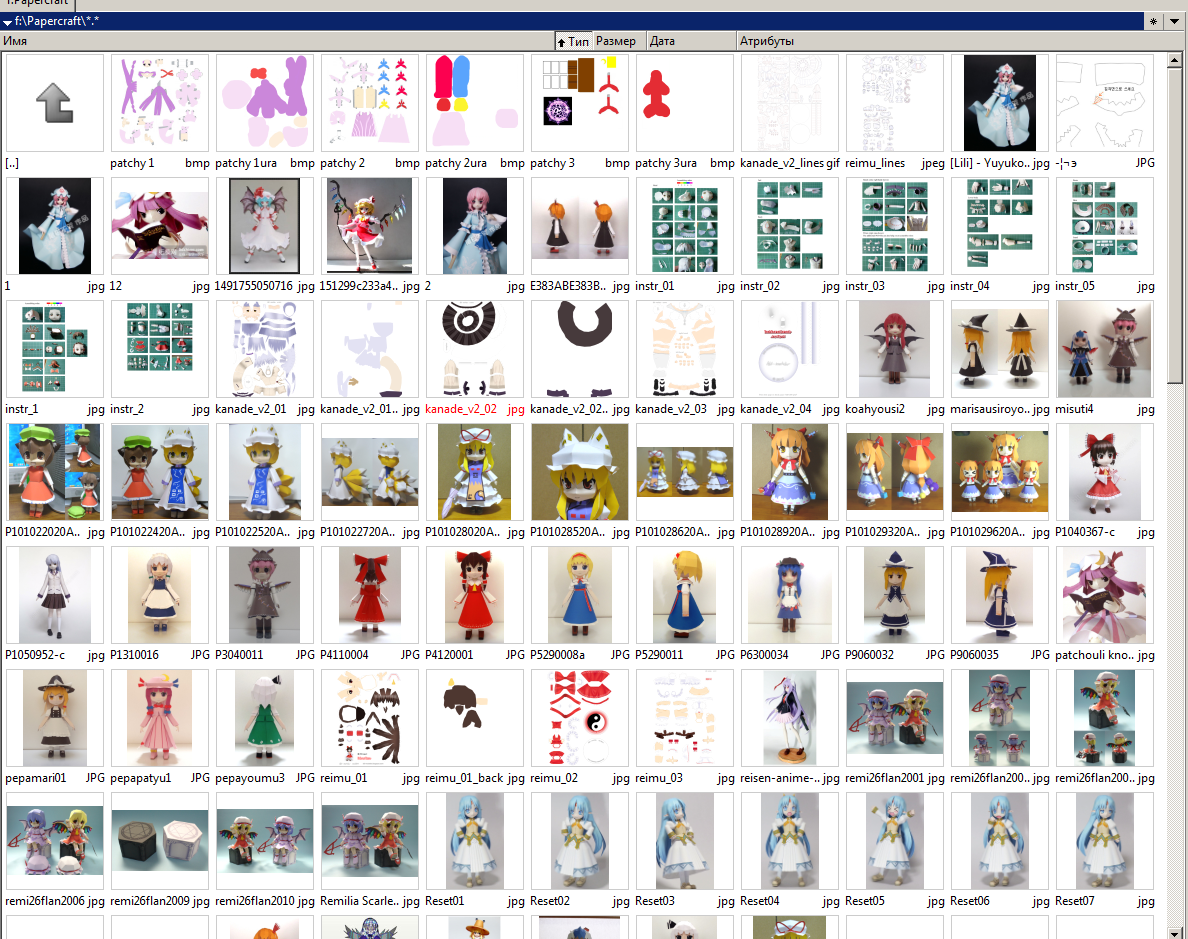This screenshot has width=1188, height=939.
Task: Select the kanade_v2_04 thumbnail
Action: point(789,349)
